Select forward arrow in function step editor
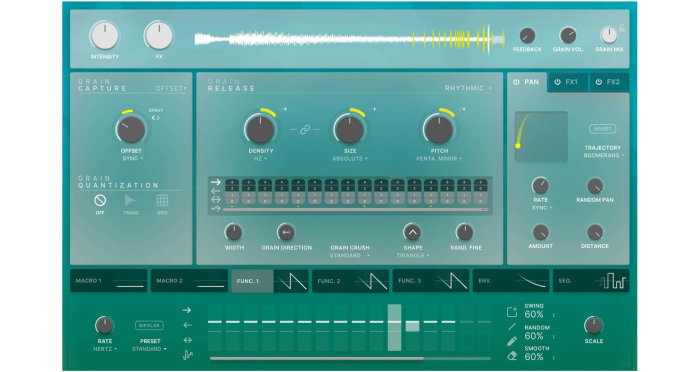Screen dimensions: 700x372 click(187, 310)
